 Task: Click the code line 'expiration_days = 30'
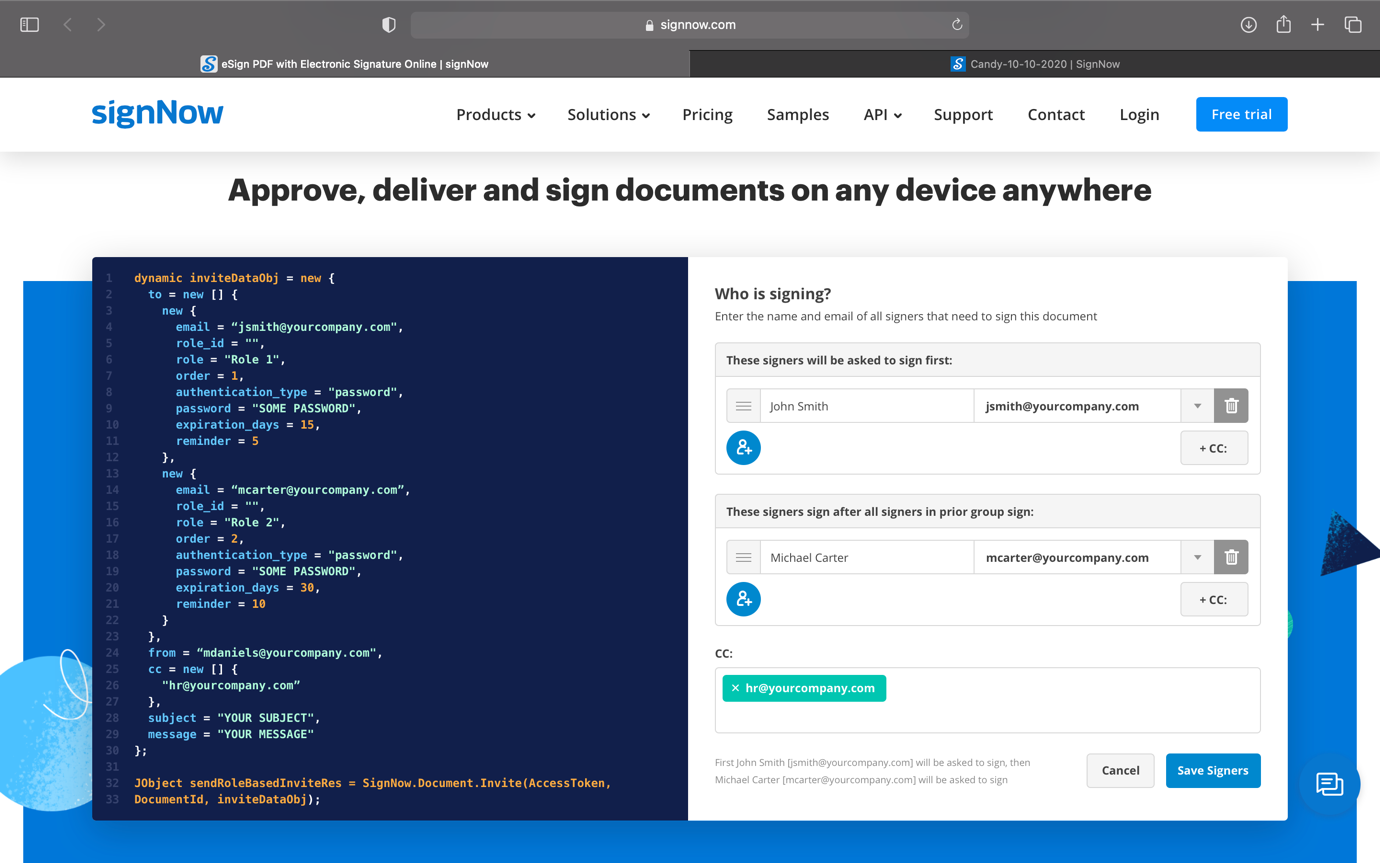pos(248,588)
